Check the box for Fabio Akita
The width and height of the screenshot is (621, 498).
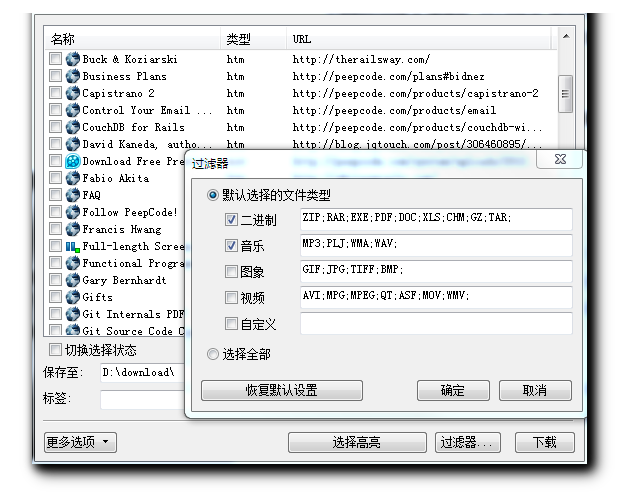coord(55,178)
